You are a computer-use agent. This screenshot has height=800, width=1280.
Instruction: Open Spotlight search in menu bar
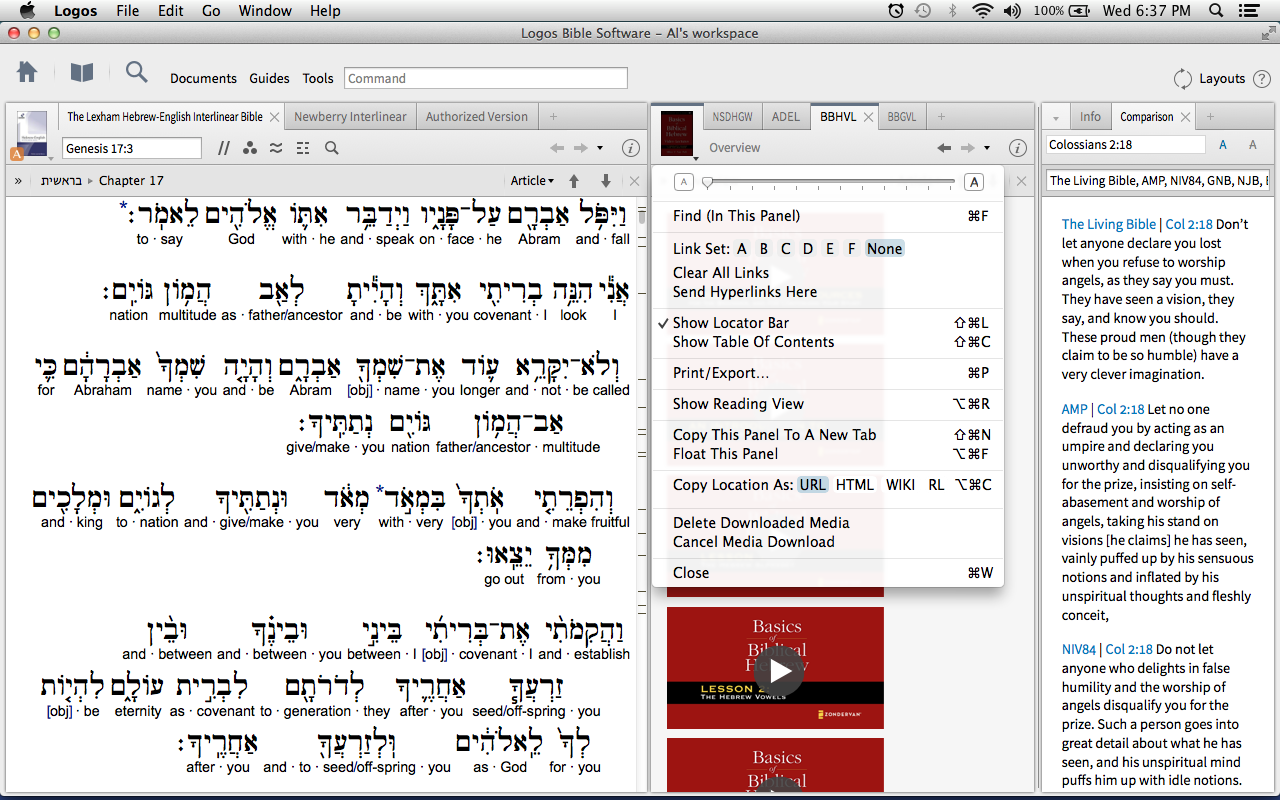[1216, 11]
